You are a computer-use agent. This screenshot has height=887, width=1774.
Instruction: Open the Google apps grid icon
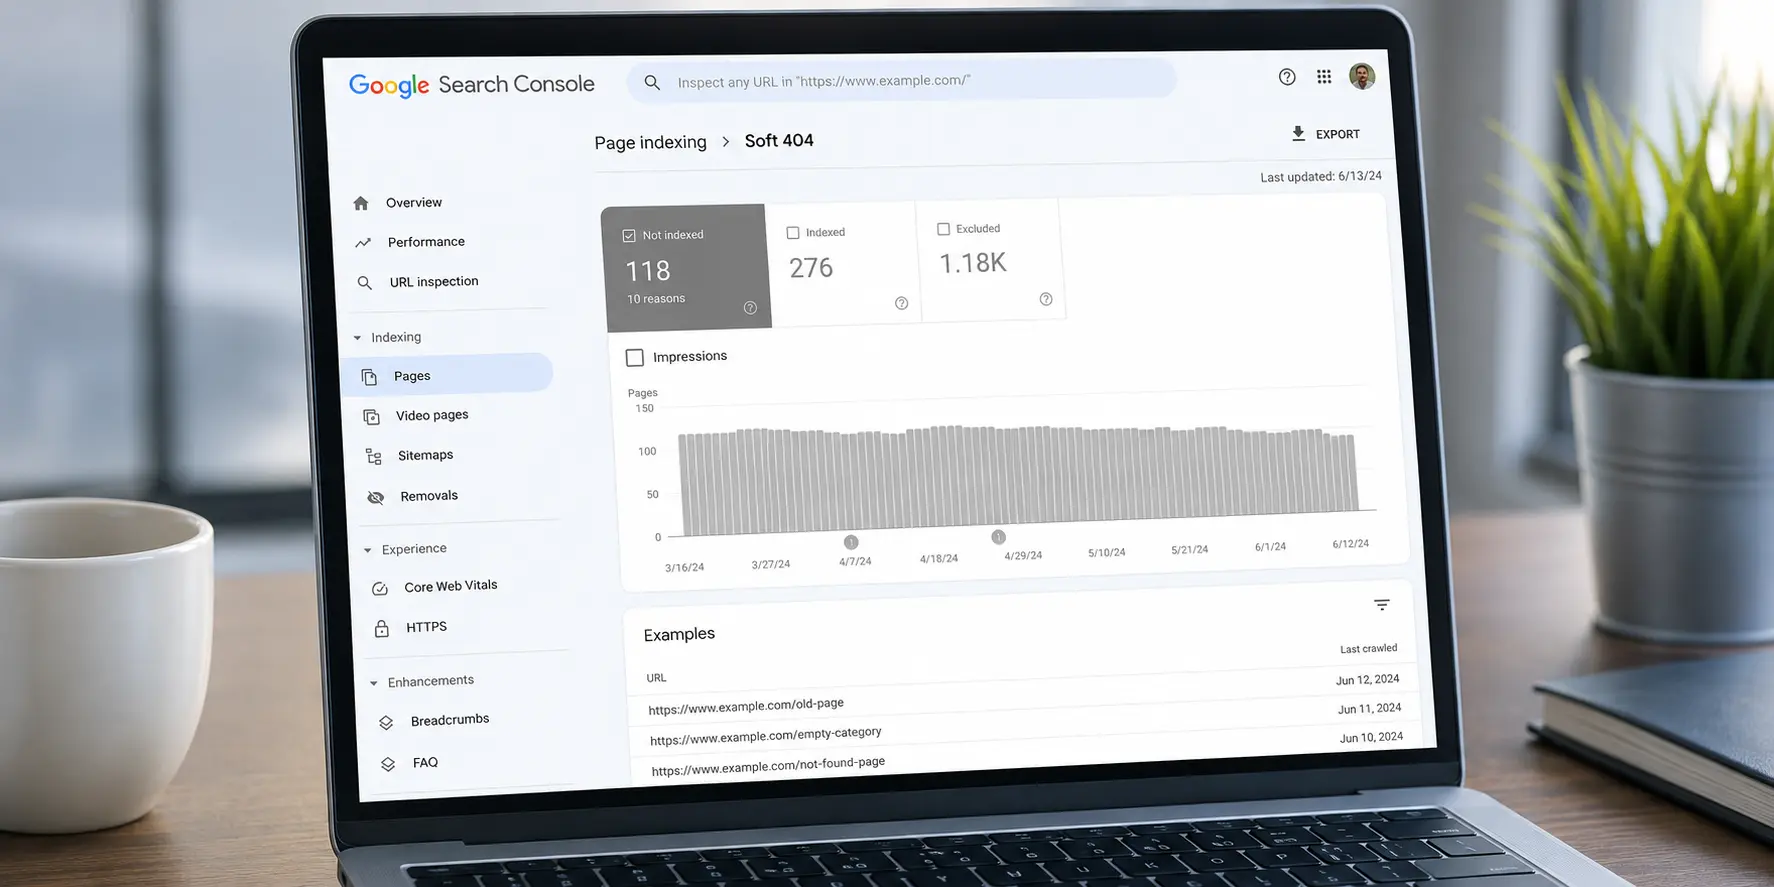click(1324, 76)
